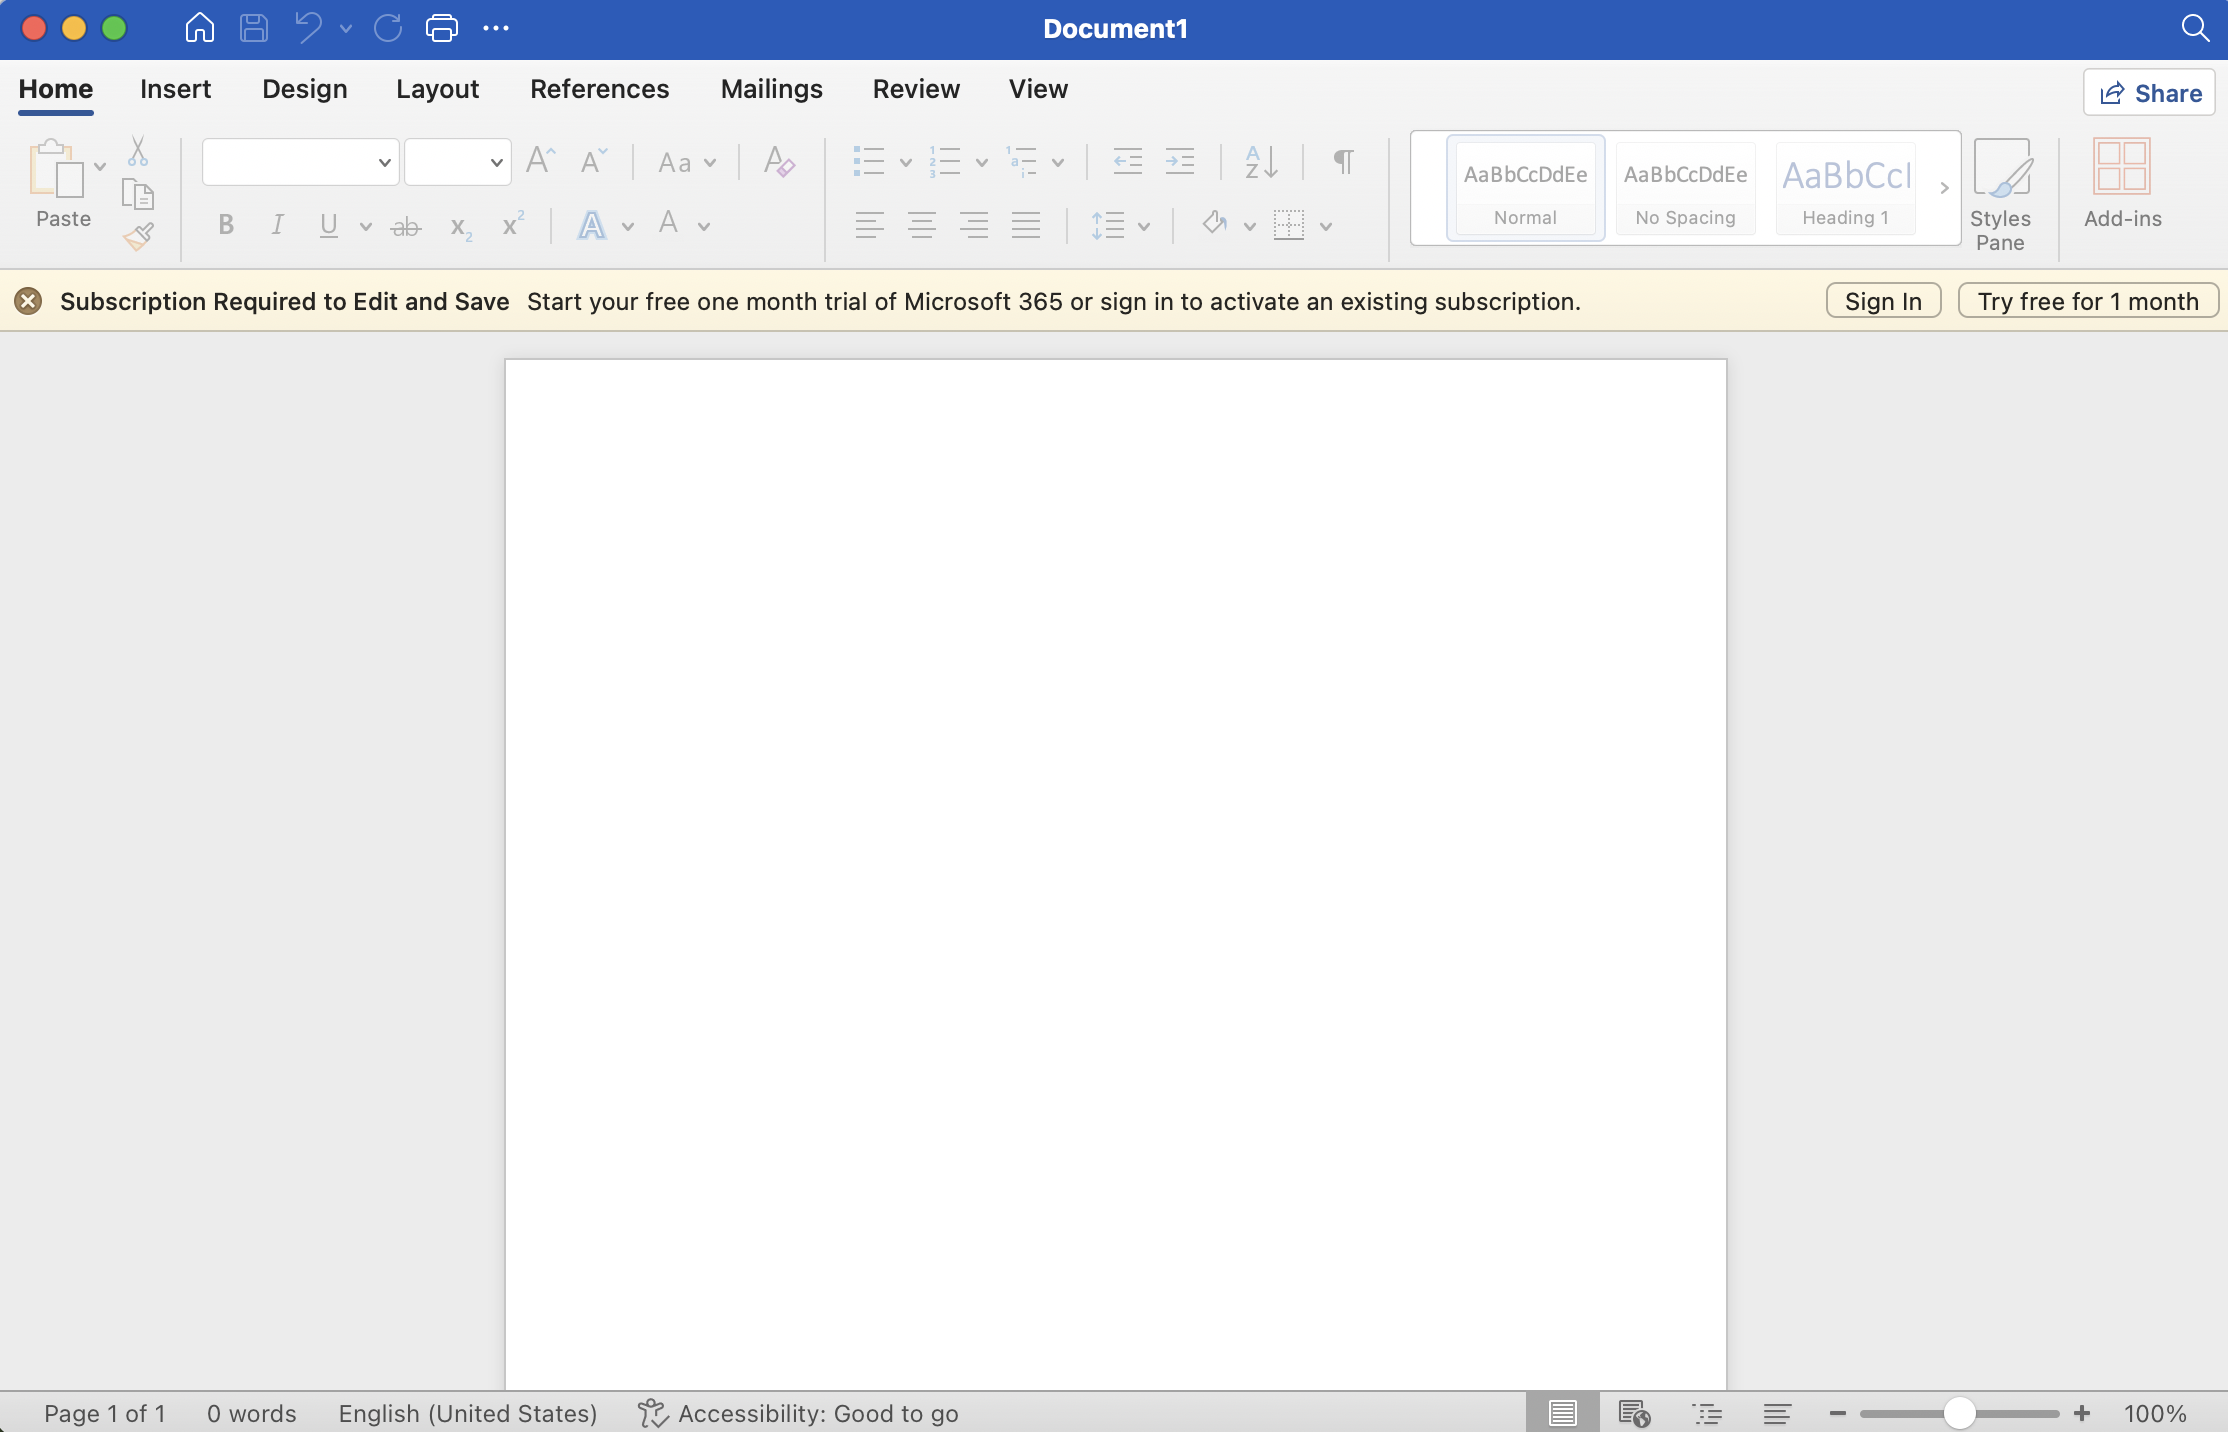The width and height of the screenshot is (2228, 1432).
Task: Expand the styles gallery arrow
Action: coord(1944,188)
